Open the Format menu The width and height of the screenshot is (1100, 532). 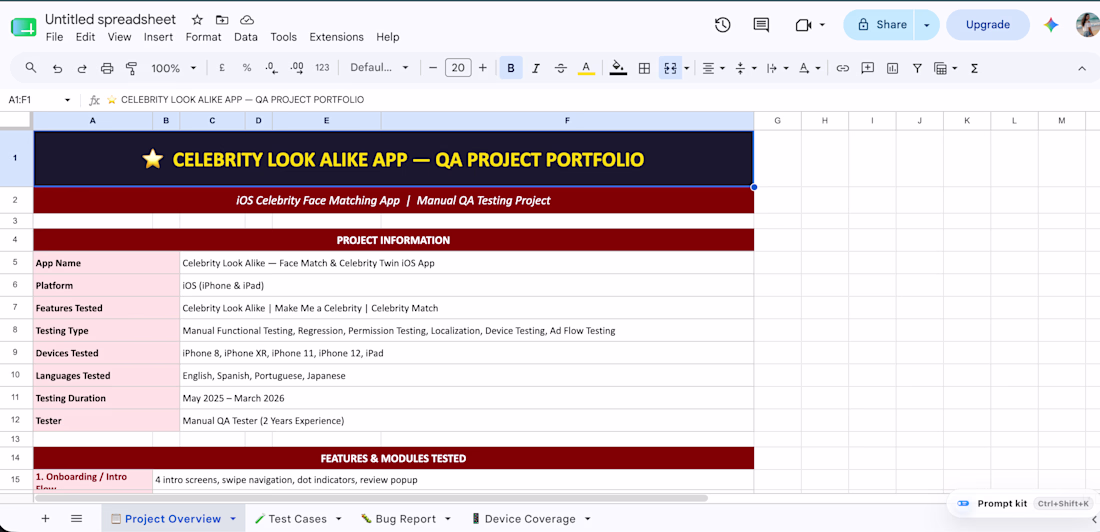click(203, 37)
